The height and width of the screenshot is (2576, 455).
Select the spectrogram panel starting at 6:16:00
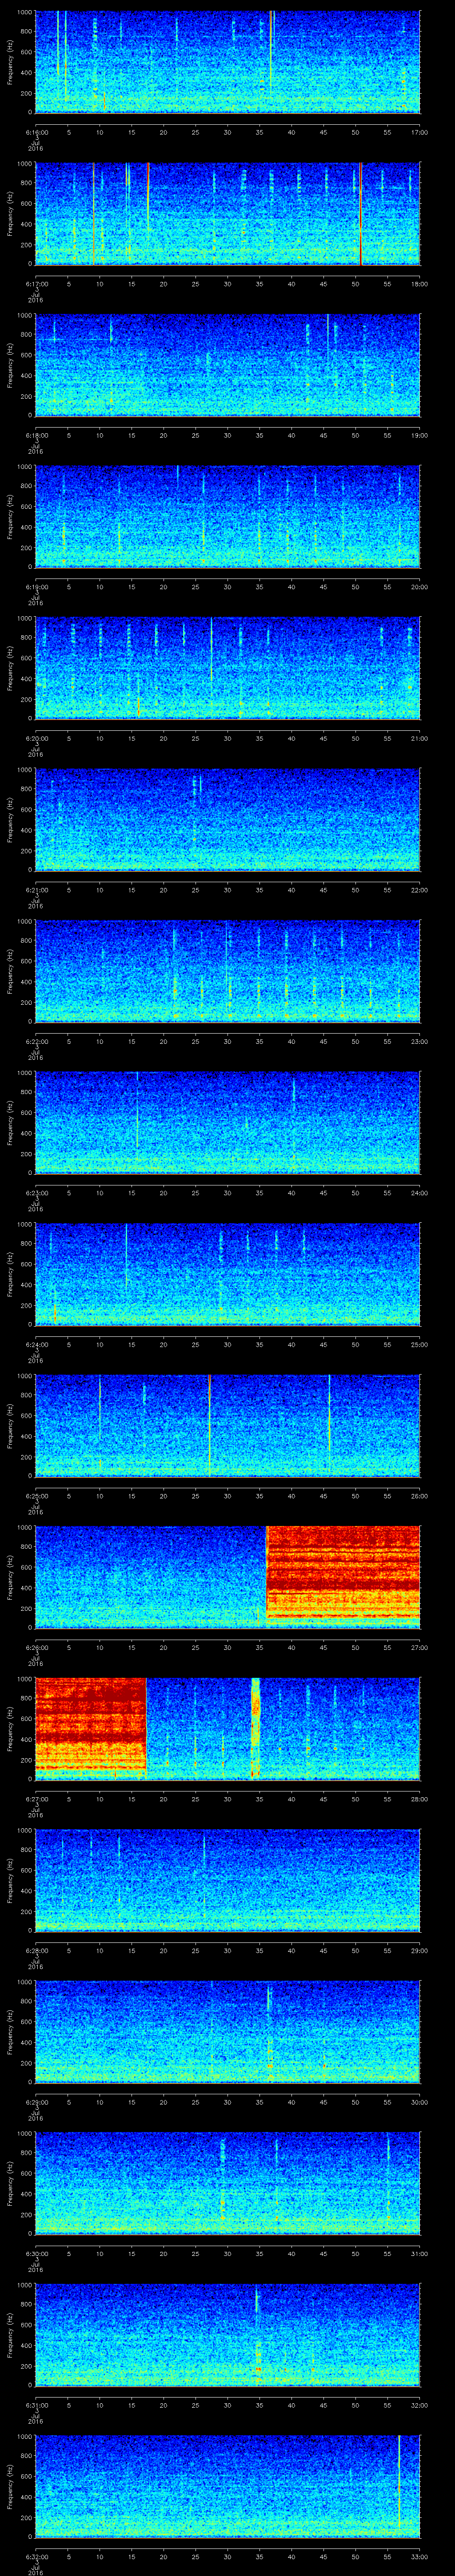pos(227,62)
